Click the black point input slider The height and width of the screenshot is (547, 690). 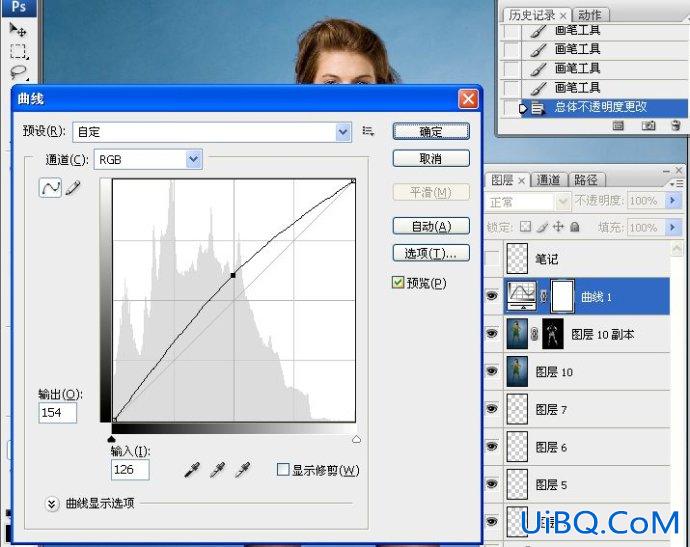click(112, 439)
